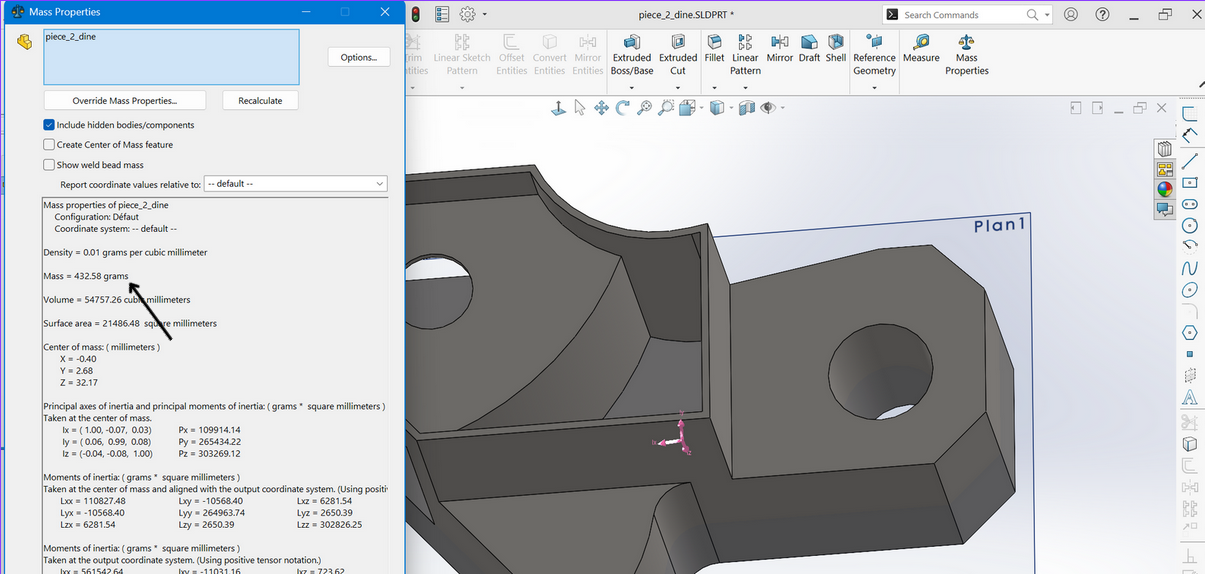1205x574 pixels.
Task: Open the File Properties list icon
Action: coord(441,14)
